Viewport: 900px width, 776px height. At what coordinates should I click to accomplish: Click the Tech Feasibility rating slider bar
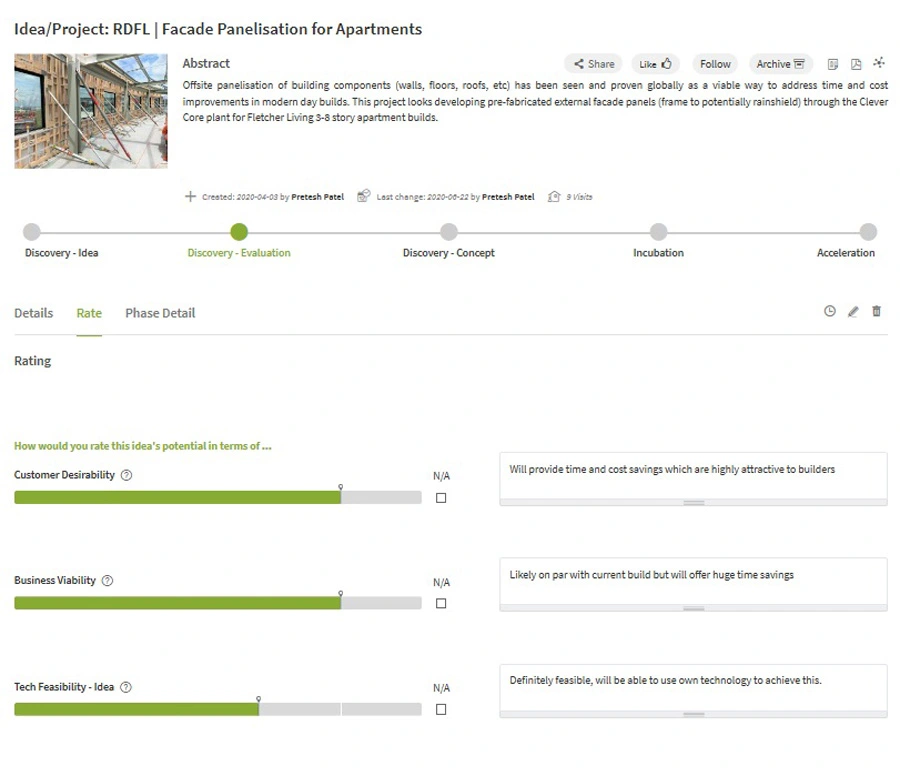pos(218,709)
